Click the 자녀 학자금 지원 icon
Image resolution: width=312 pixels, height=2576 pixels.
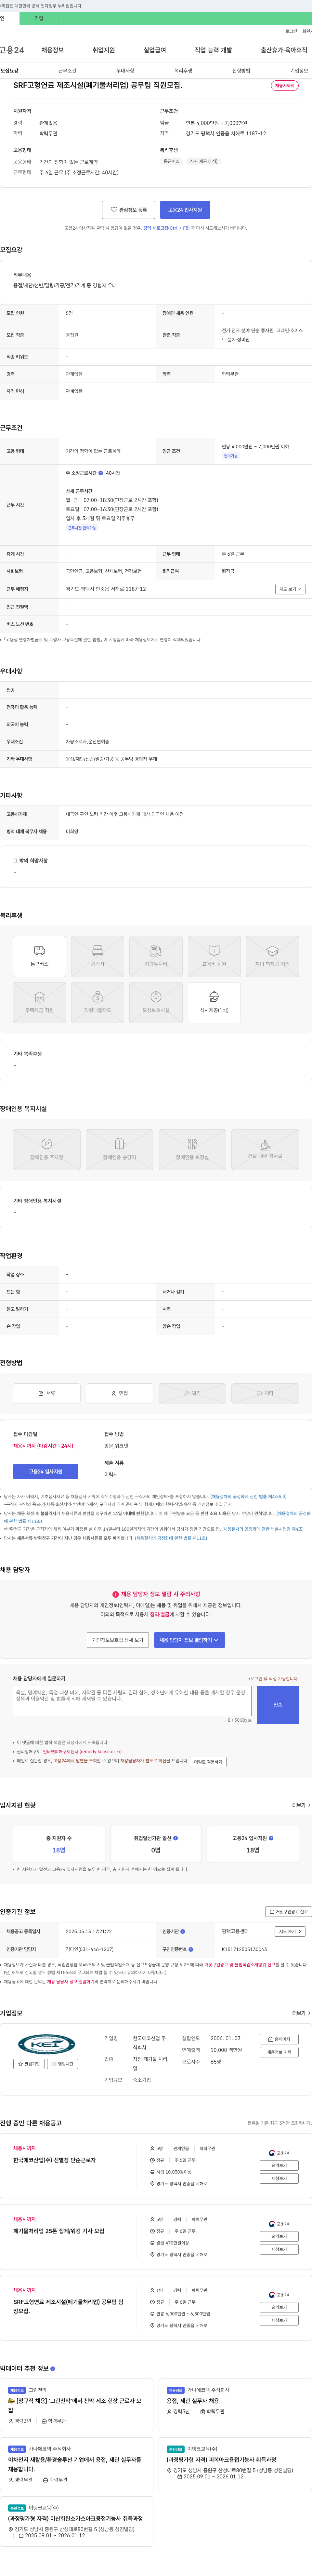[272, 956]
